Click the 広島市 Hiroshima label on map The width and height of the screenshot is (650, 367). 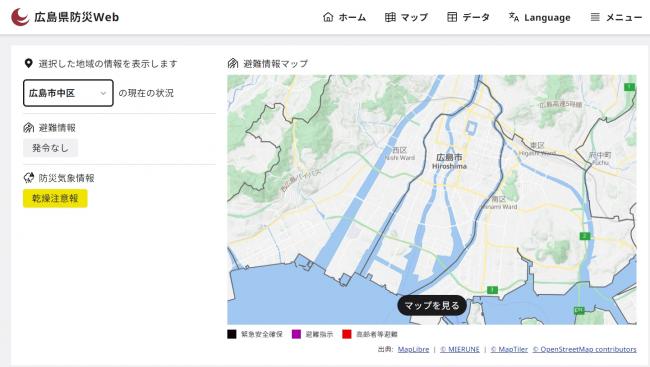449,161
